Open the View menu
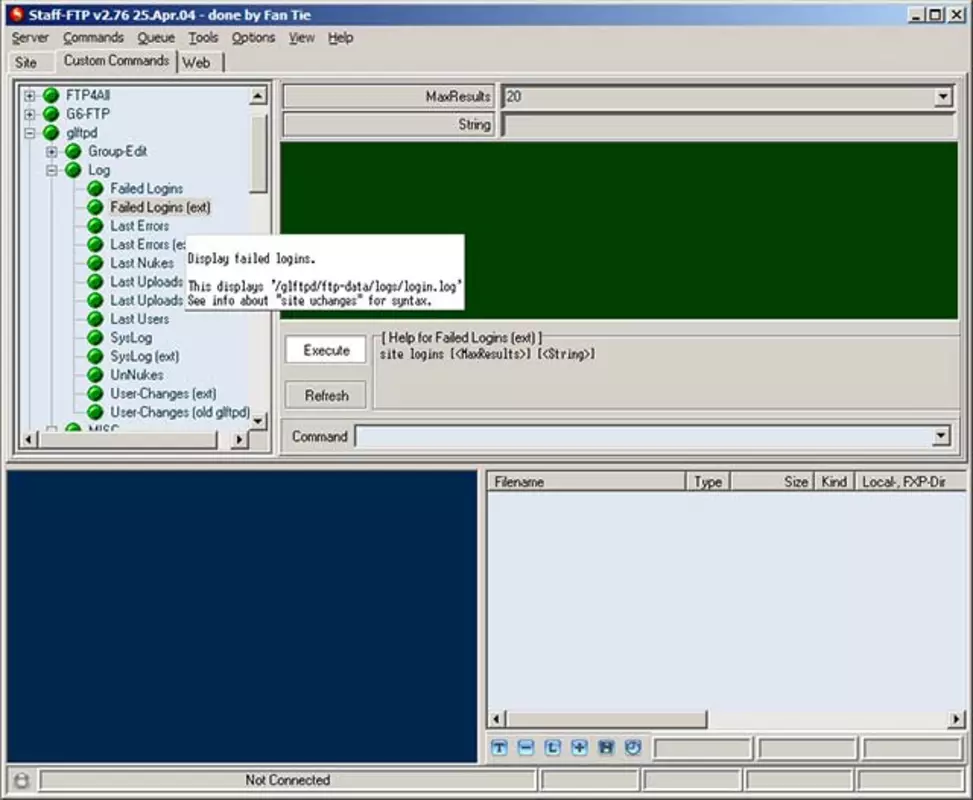 (302, 38)
